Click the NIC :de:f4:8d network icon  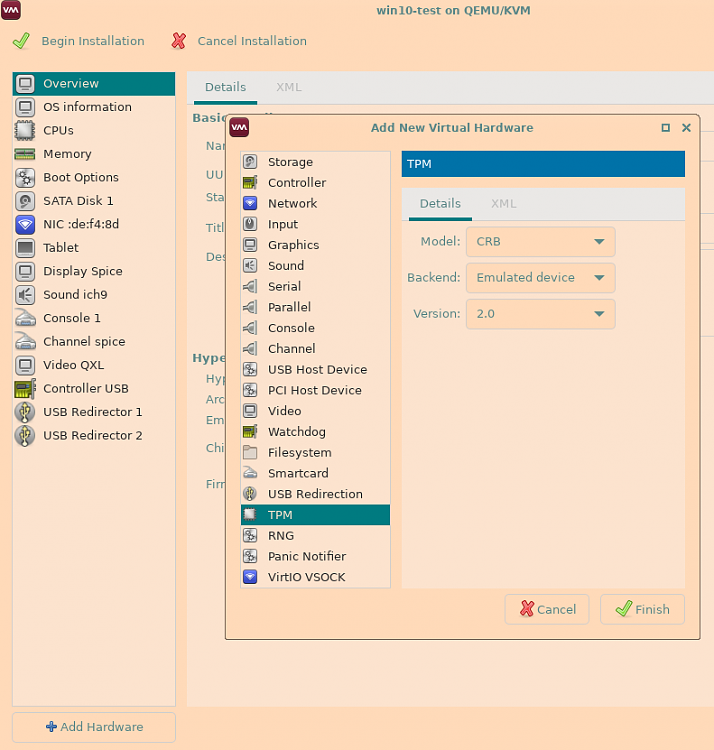25,224
